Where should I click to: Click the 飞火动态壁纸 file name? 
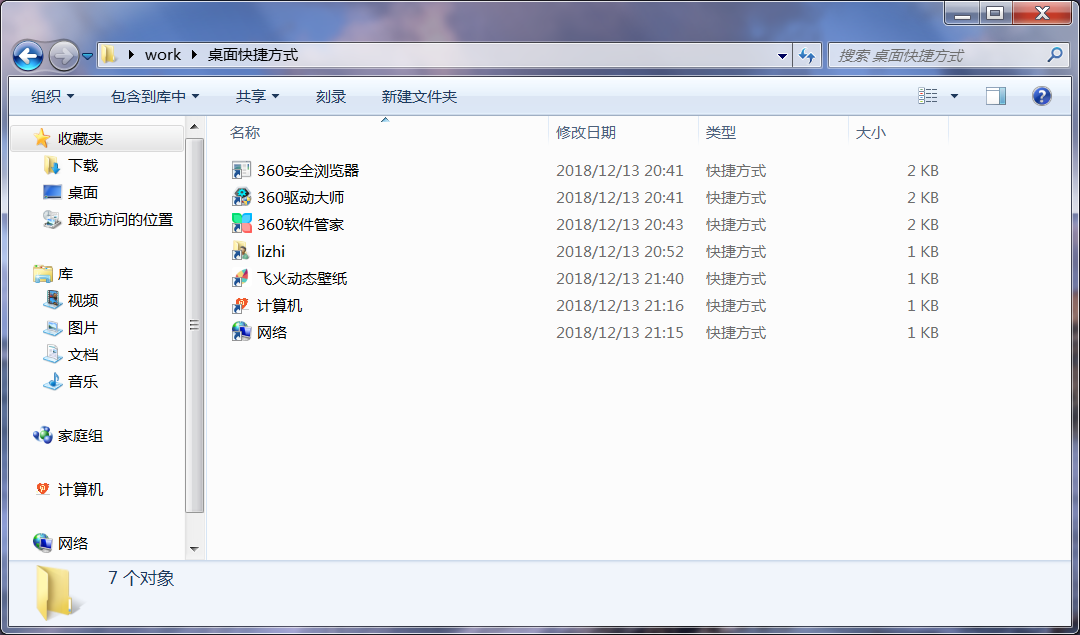tap(302, 278)
